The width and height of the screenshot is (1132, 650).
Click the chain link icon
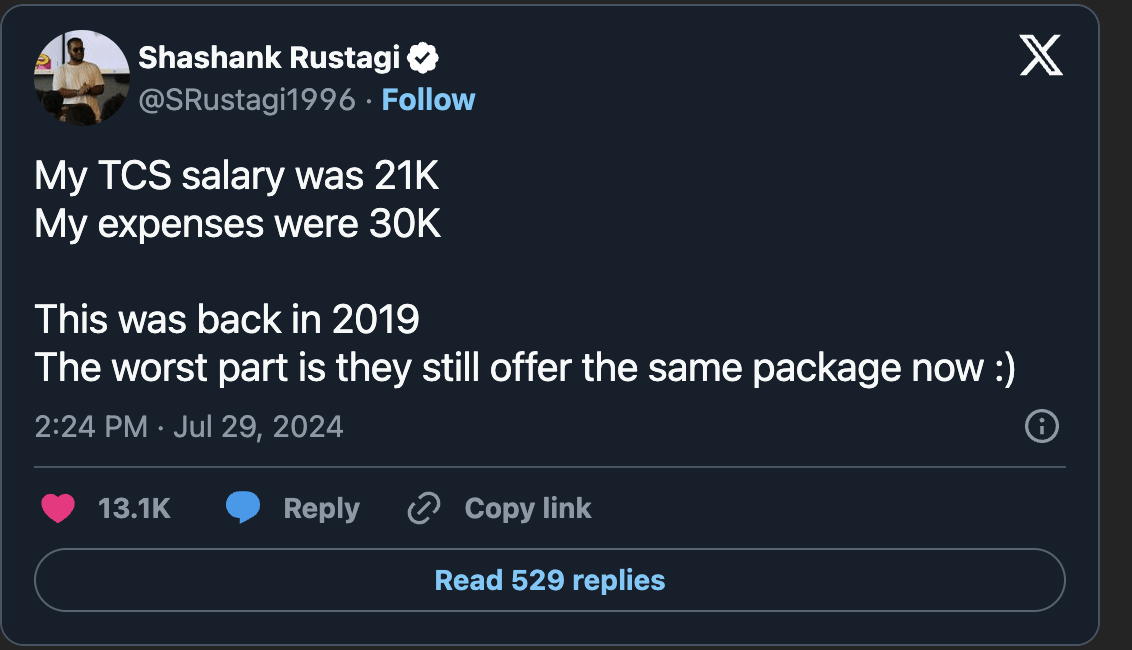[424, 509]
